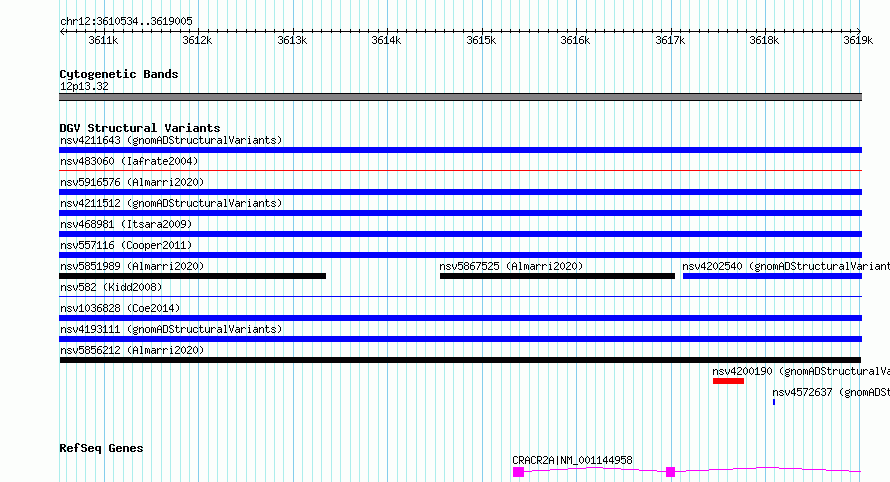Select the blue bar under nsv4202540

[773, 276]
